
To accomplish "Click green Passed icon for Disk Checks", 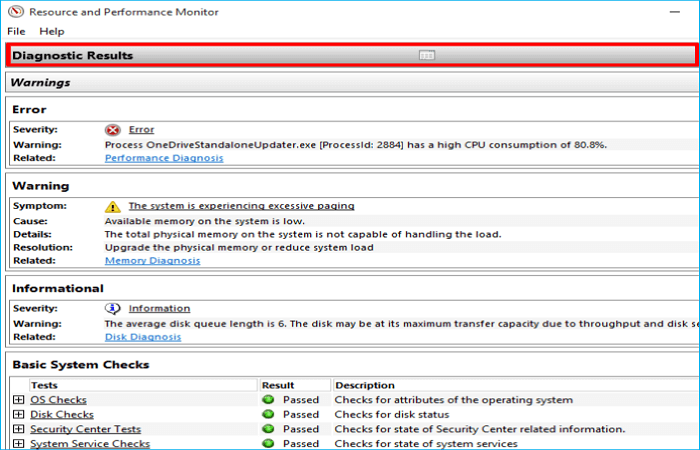I will tap(268, 414).
